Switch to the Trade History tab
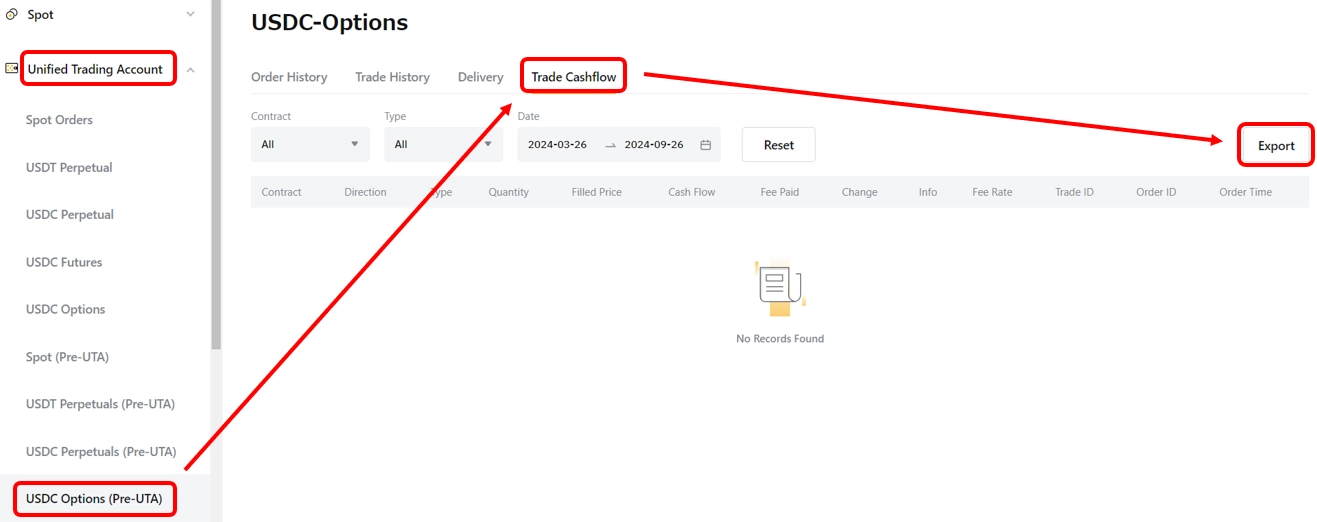Screen dimensions: 1317x522 coord(392,77)
